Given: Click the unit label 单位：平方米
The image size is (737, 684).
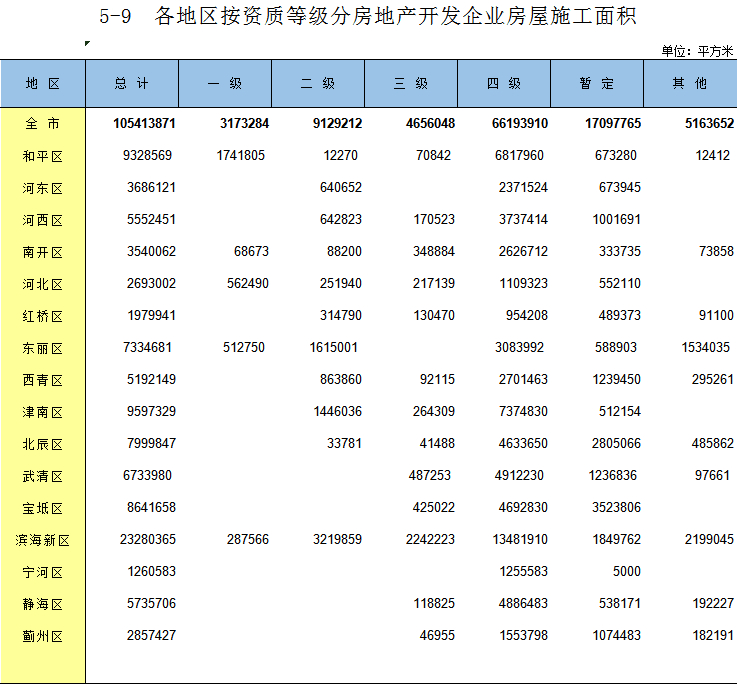Looking at the screenshot, I should click(x=698, y=51).
